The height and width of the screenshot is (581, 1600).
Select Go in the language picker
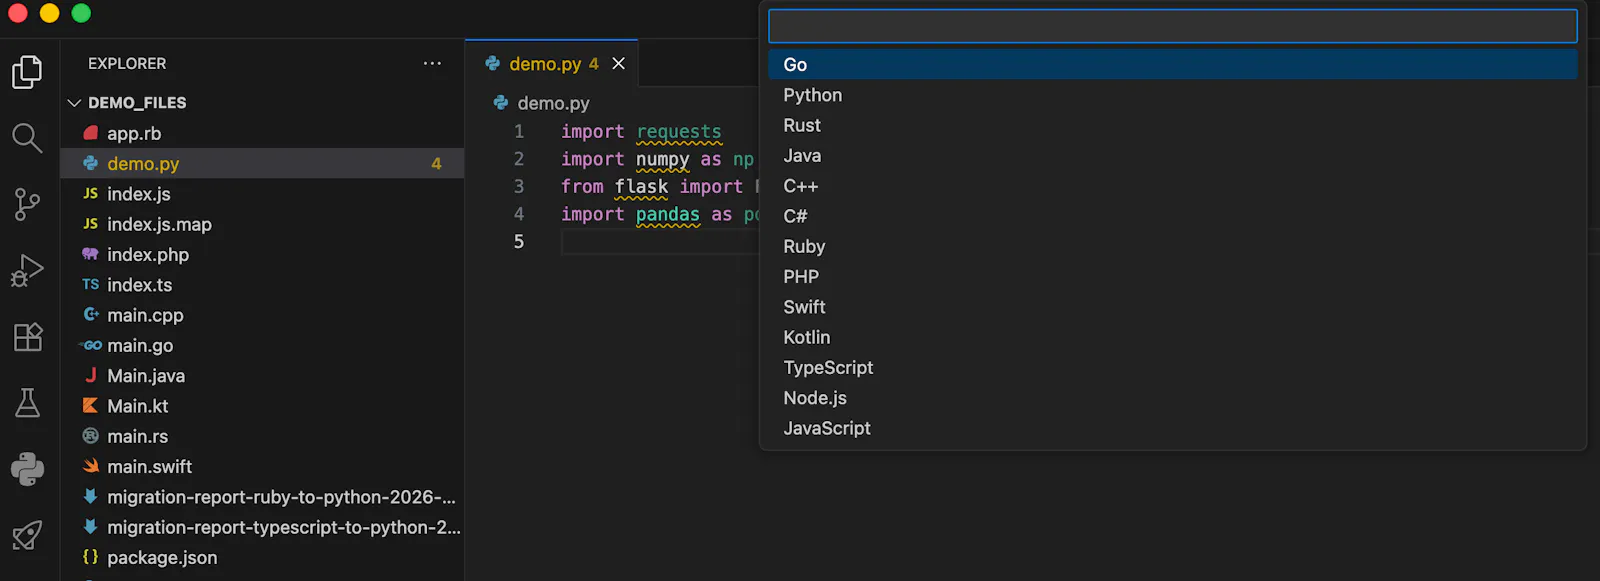click(x=1172, y=65)
